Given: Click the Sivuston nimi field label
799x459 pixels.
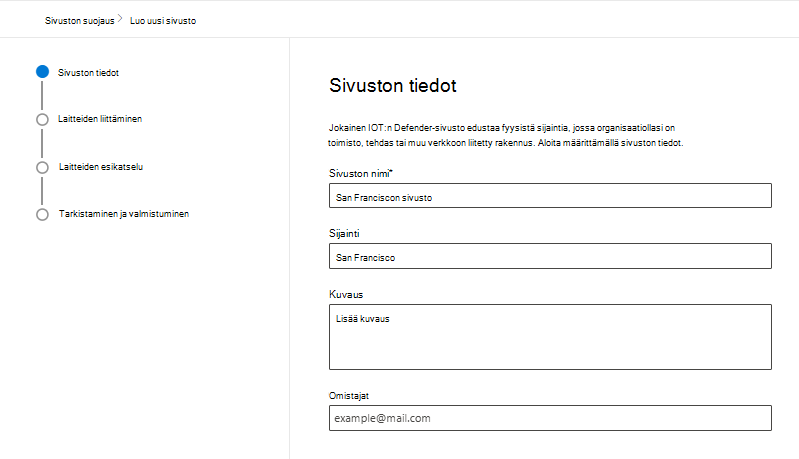Looking at the screenshot, I should pos(361,173).
